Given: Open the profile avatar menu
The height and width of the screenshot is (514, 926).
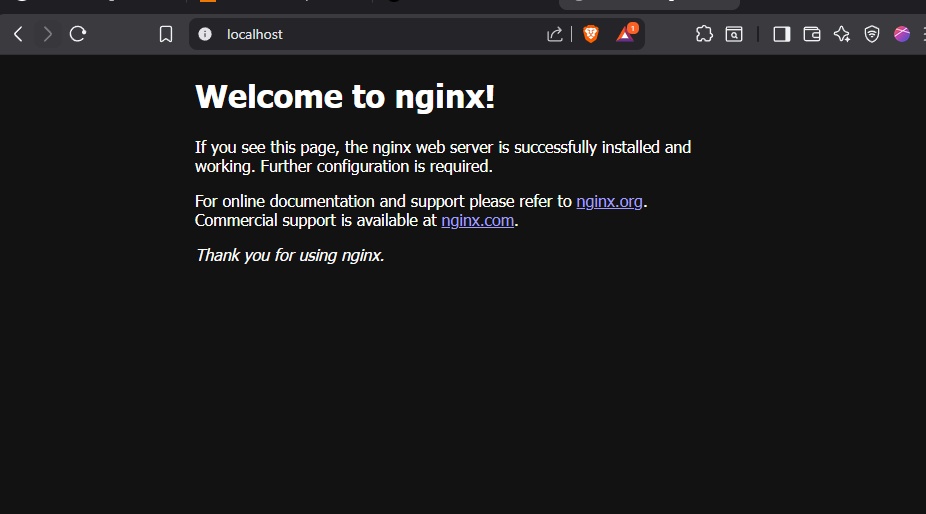Looking at the screenshot, I should click(902, 34).
